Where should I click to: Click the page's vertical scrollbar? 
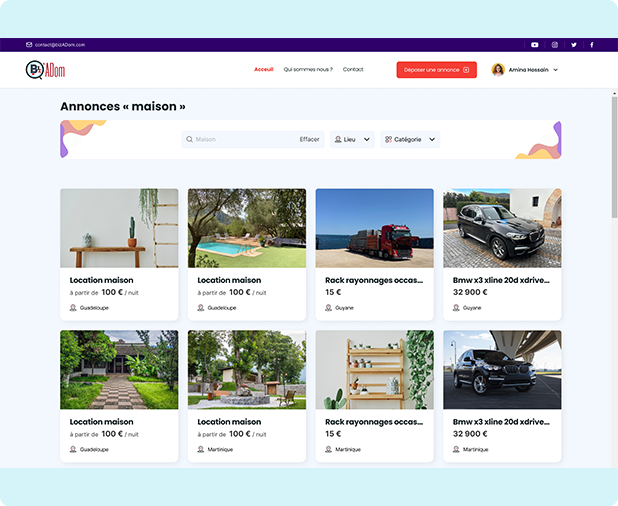613,150
